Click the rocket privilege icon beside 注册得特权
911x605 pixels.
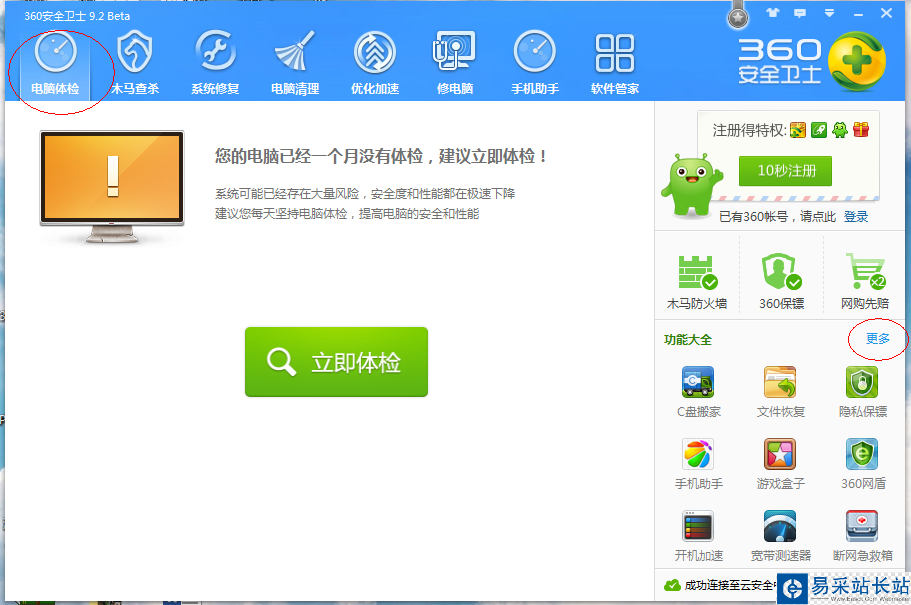click(x=819, y=130)
